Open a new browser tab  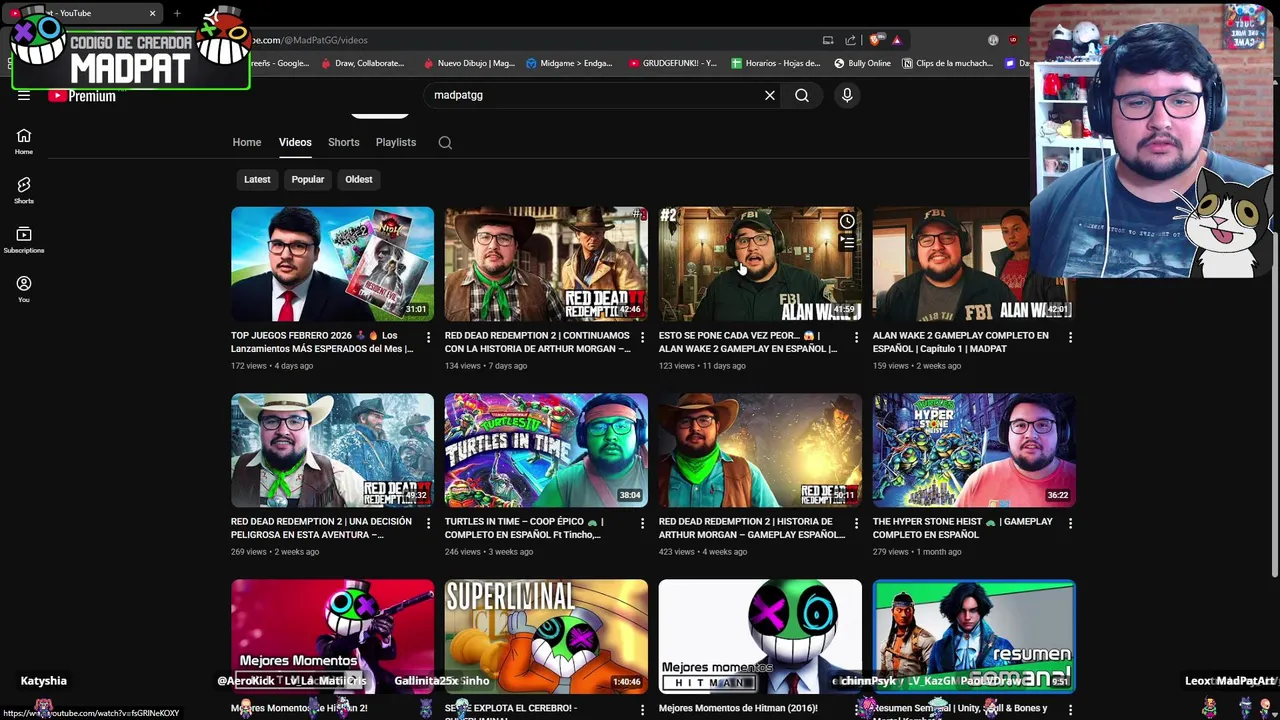click(x=177, y=13)
